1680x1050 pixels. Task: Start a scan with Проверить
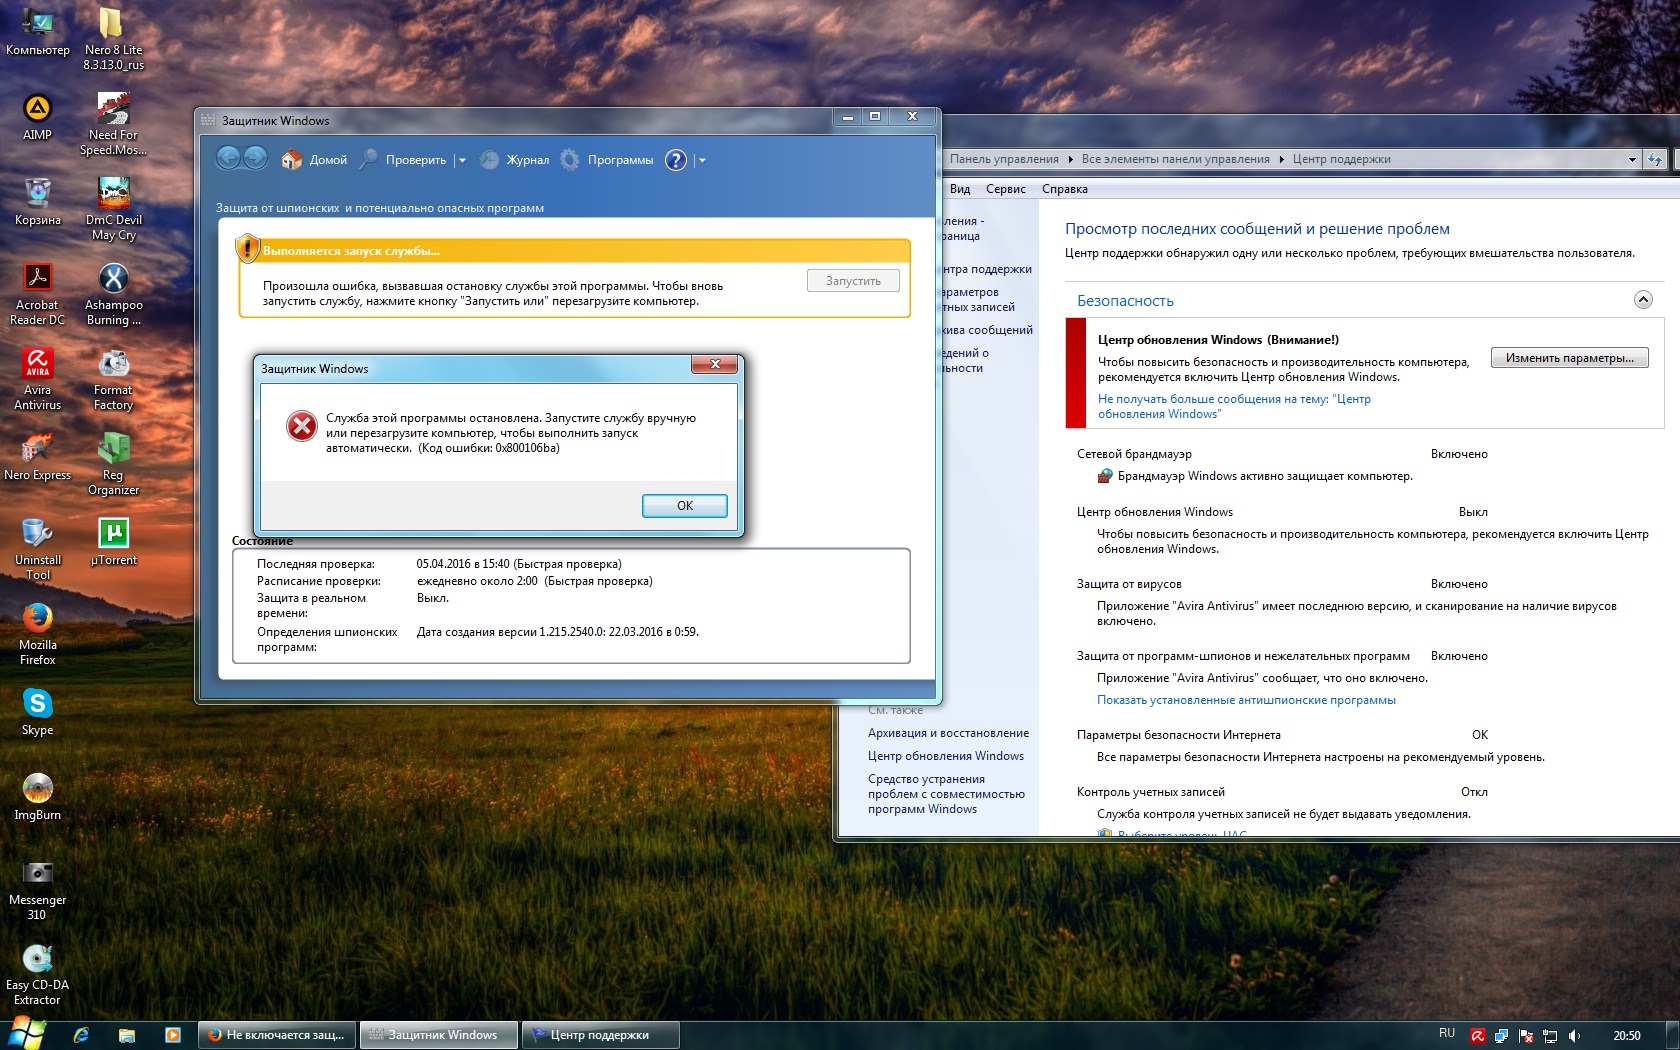(403, 160)
